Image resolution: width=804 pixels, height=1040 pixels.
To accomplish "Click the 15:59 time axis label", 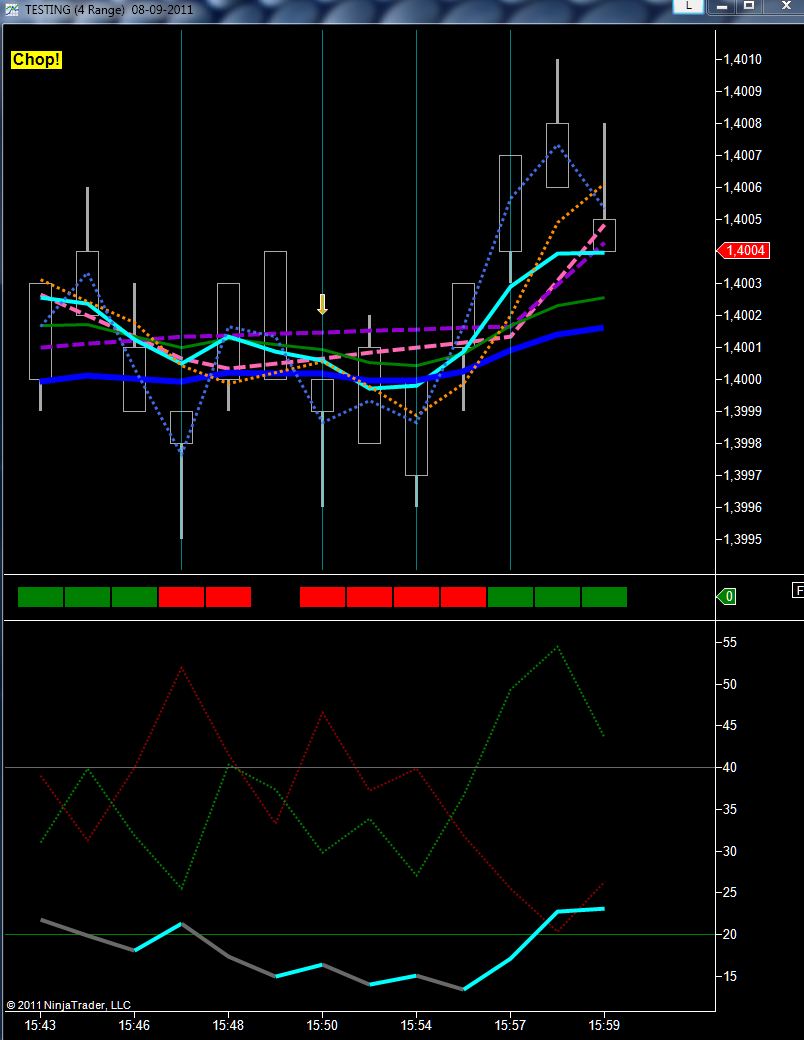I will pos(604,1025).
